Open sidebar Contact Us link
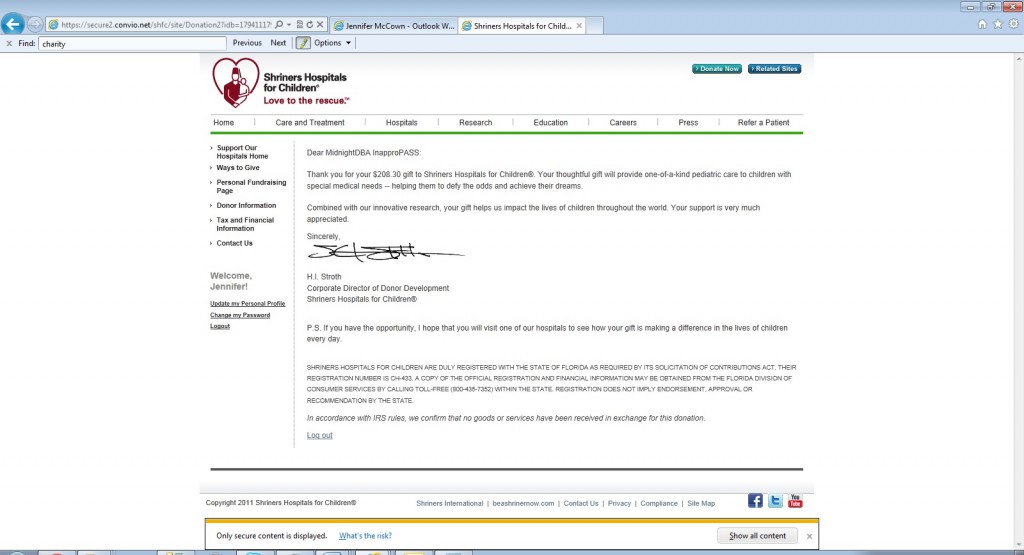This screenshot has height=555, width=1024. click(x=234, y=244)
